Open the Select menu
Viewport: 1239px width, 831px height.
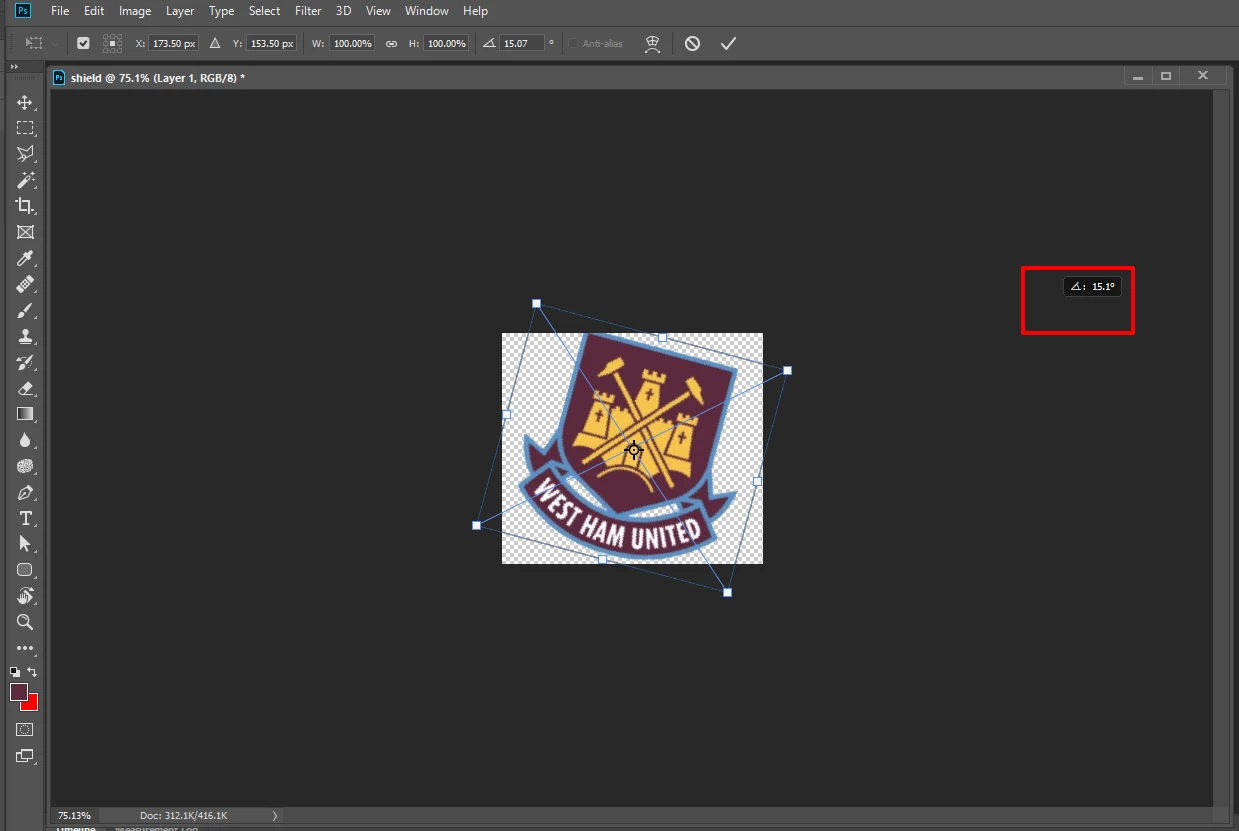coord(264,11)
